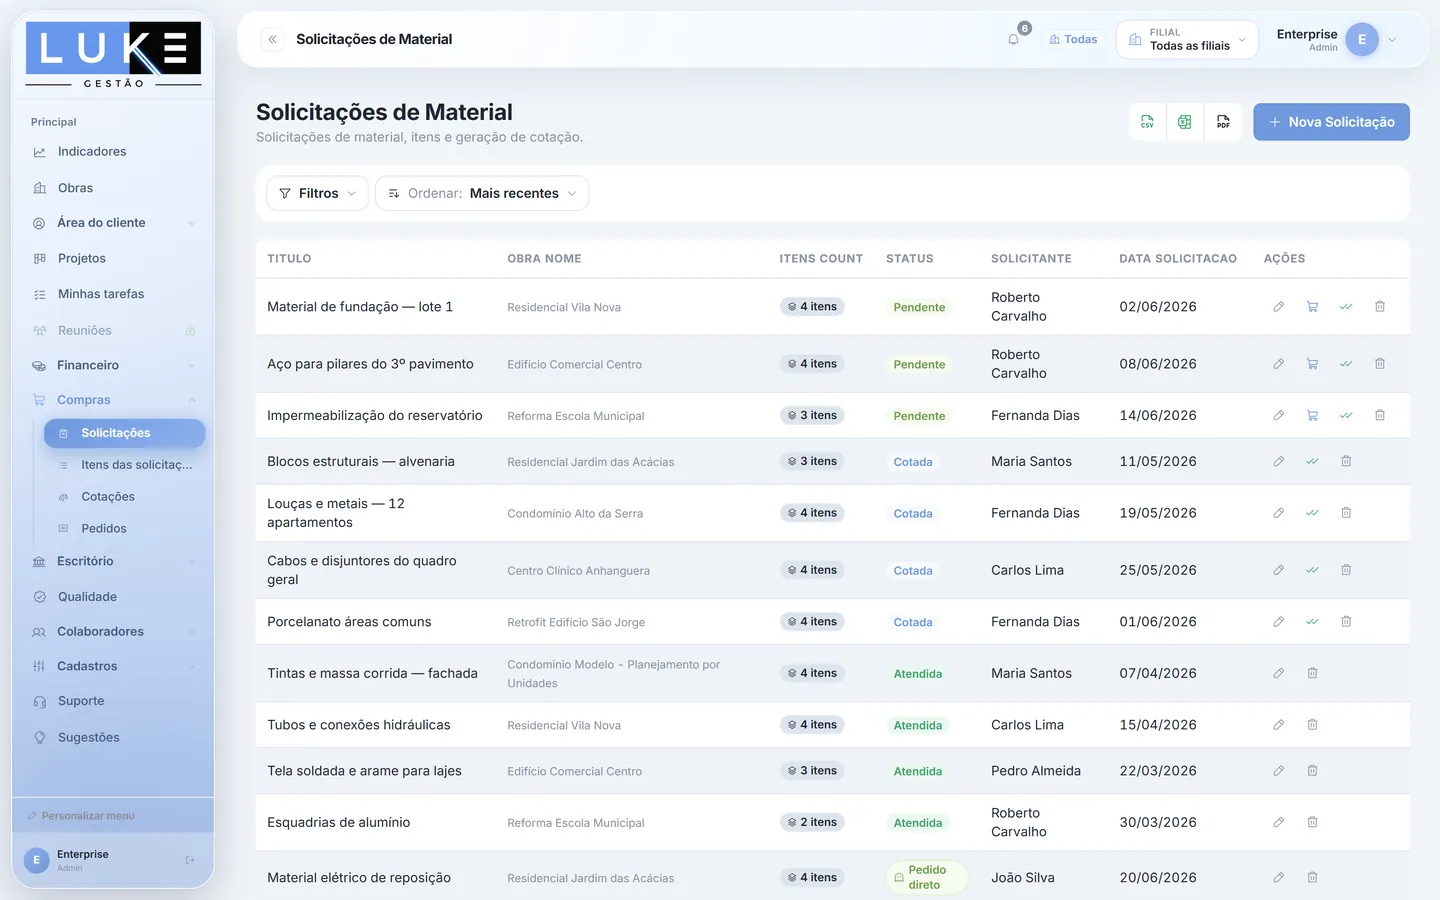Expand the Financeiro sidebar section
Viewport: 1440px width, 900px height.
pyautogui.click(x=114, y=365)
